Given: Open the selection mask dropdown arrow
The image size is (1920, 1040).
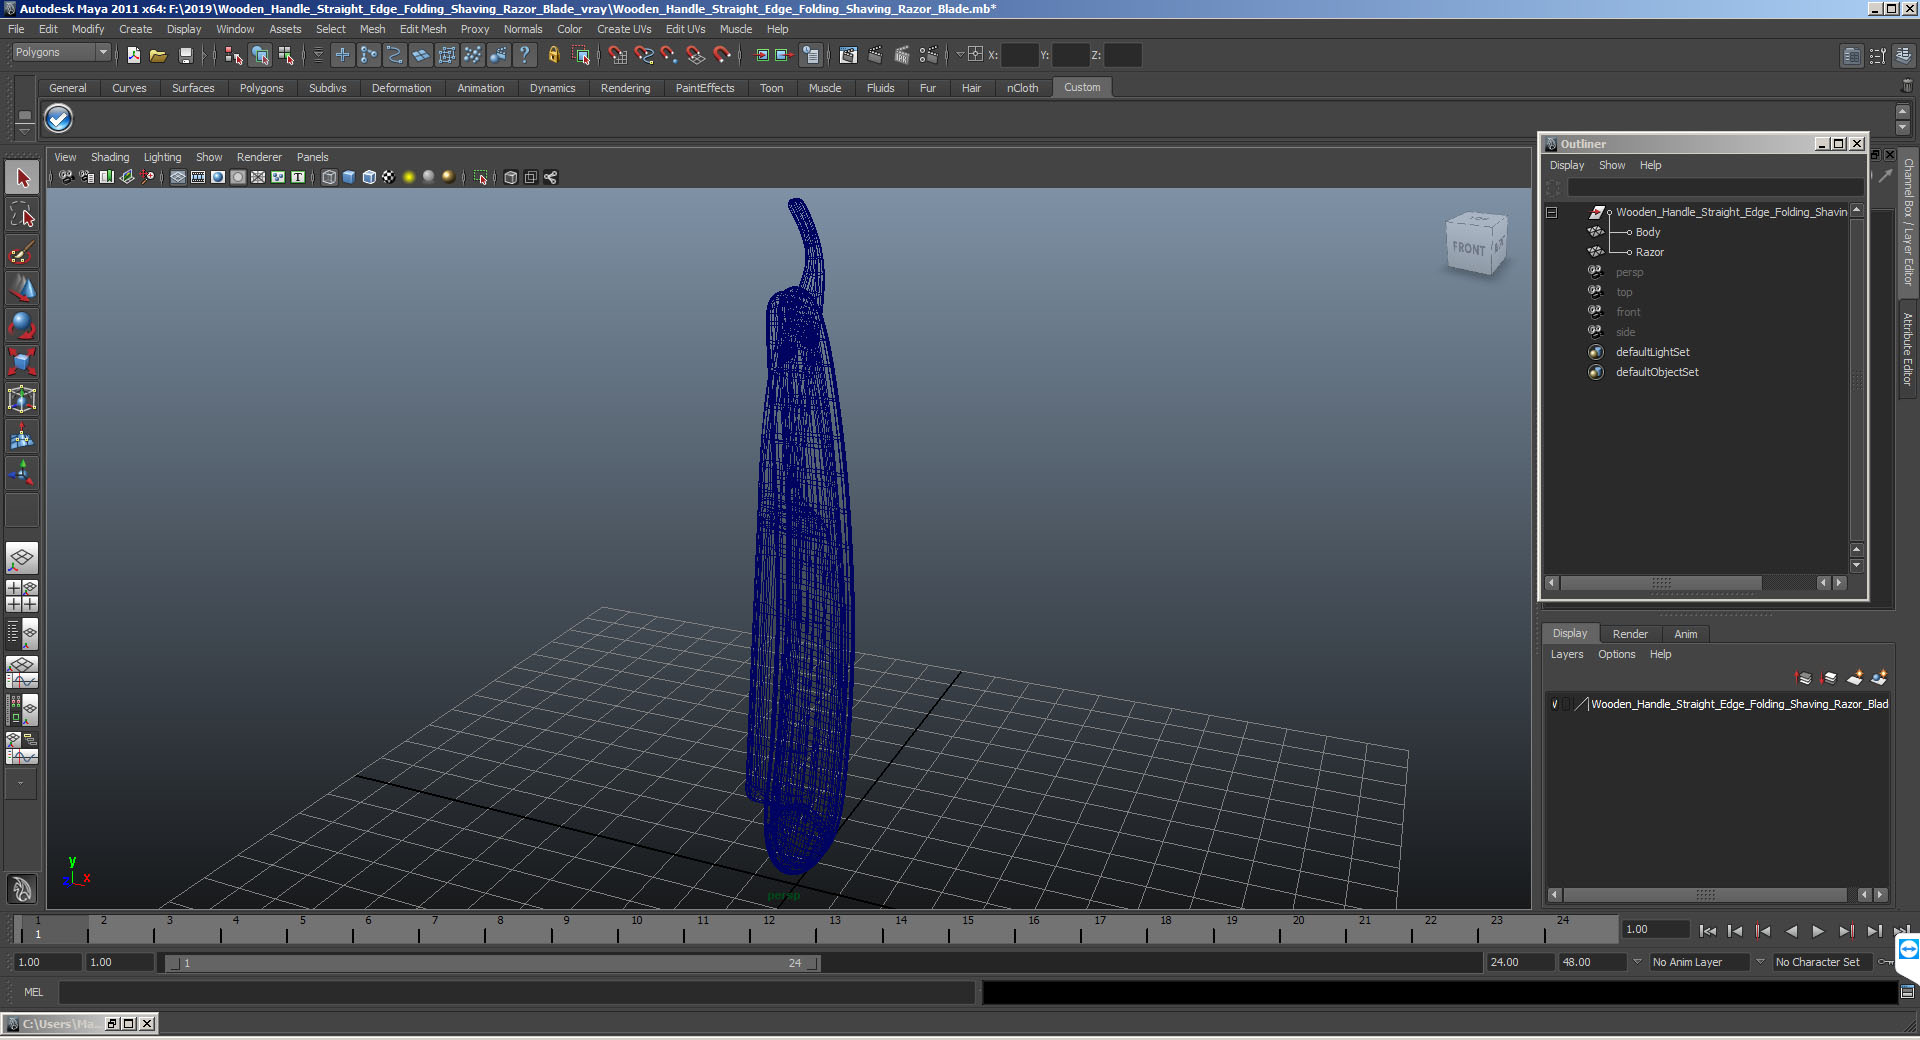Looking at the screenshot, I should tap(318, 55).
